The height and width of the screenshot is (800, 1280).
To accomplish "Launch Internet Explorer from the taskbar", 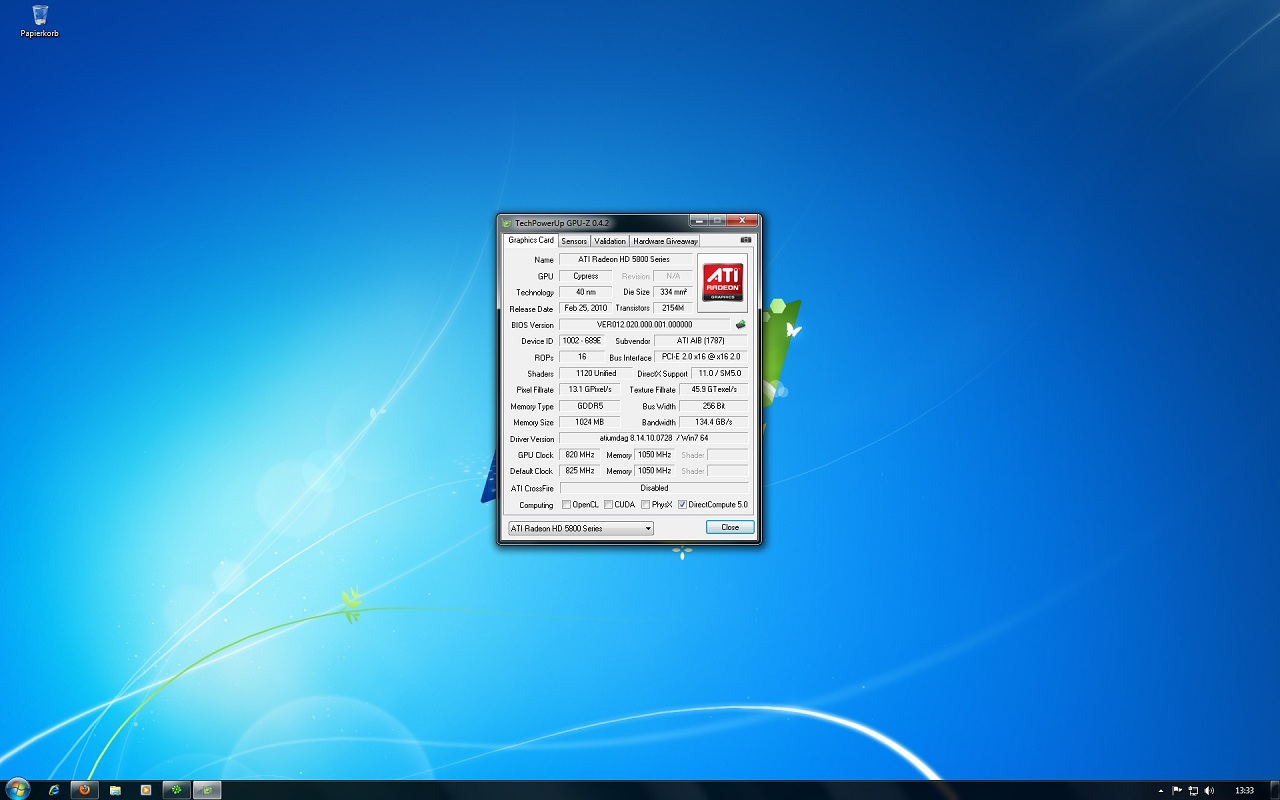I will point(54,790).
